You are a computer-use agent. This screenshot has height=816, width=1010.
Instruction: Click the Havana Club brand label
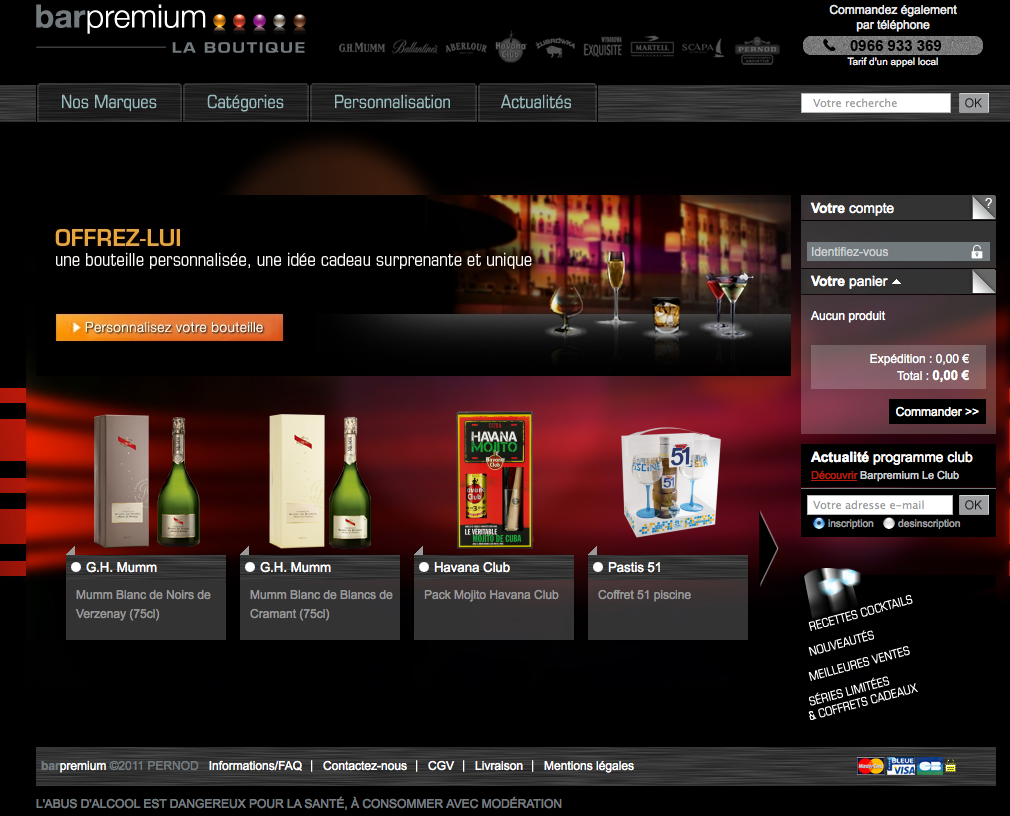[x=472, y=567]
